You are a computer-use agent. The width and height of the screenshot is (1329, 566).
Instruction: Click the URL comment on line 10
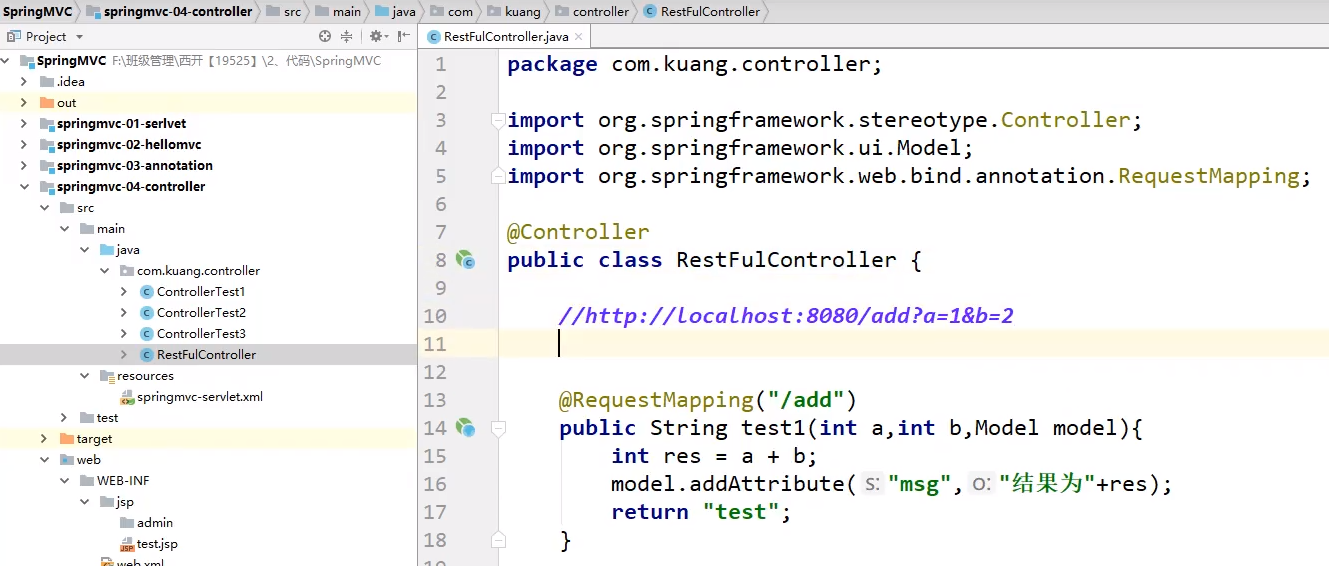coord(786,316)
